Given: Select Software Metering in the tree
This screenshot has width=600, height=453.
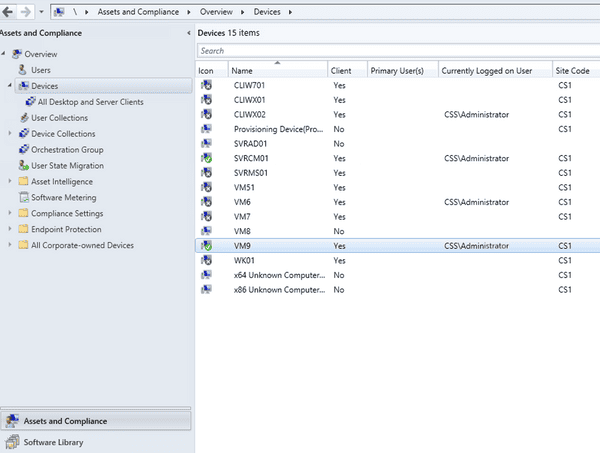Looking at the screenshot, I should (64, 197).
